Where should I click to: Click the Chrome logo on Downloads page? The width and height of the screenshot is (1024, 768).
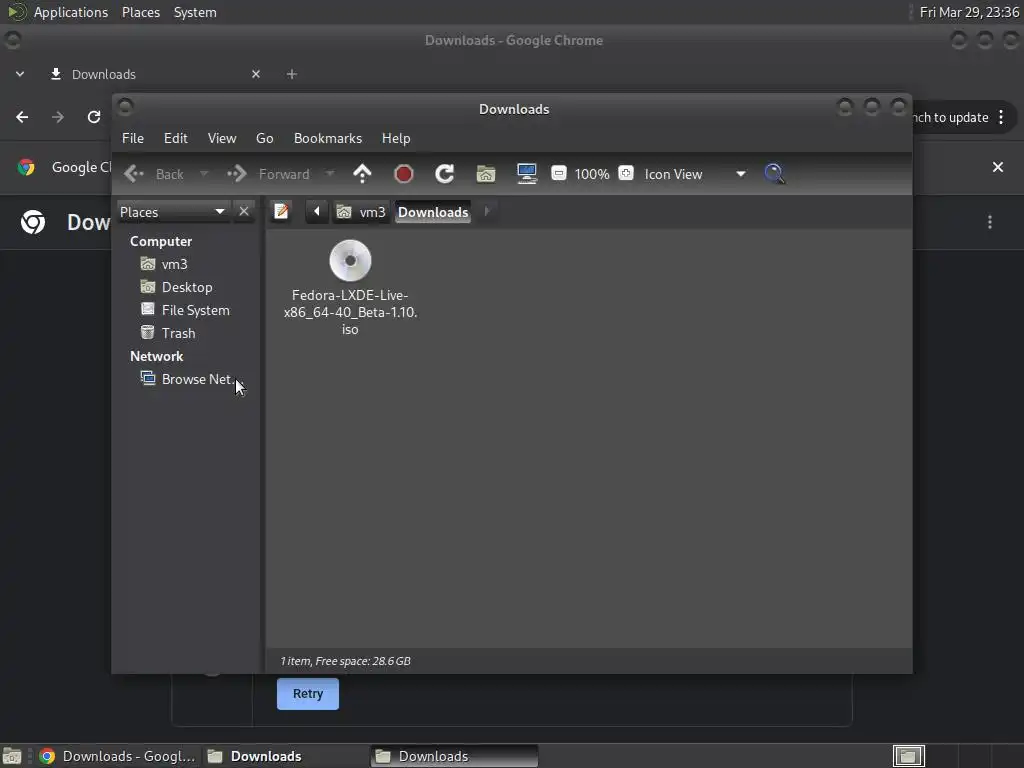pyautogui.click(x=33, y=222)
